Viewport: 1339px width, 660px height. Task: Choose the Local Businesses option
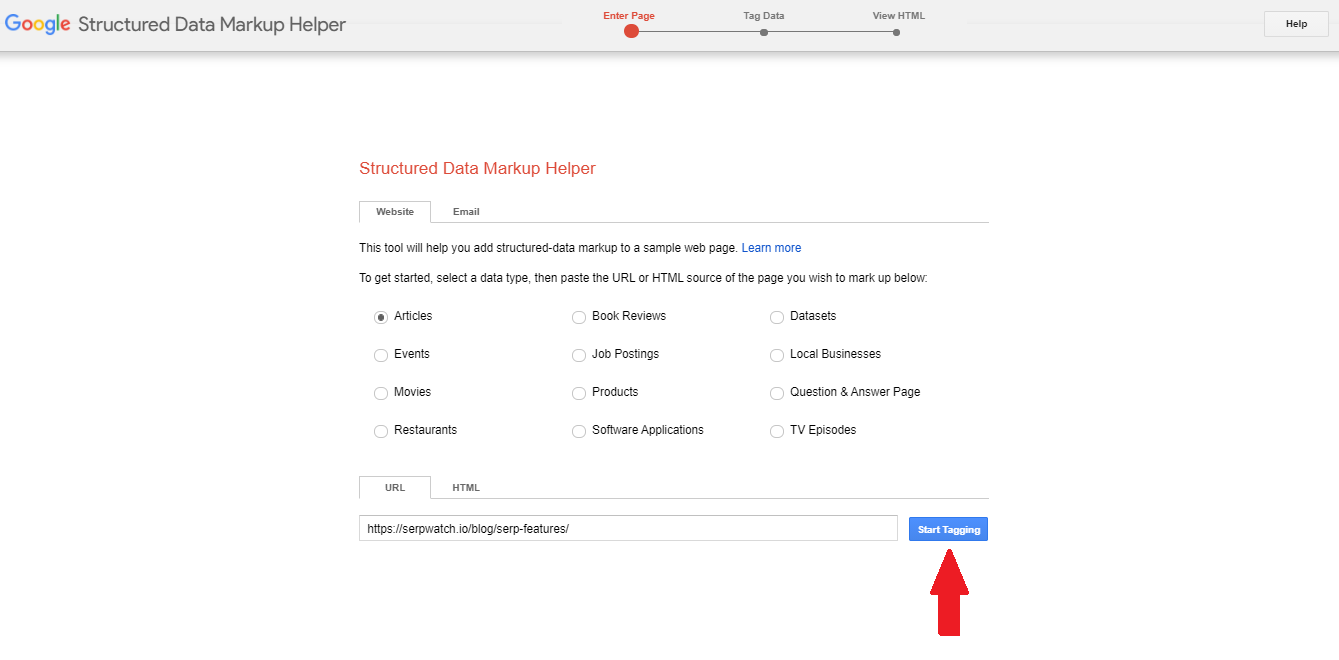[777, 355]
